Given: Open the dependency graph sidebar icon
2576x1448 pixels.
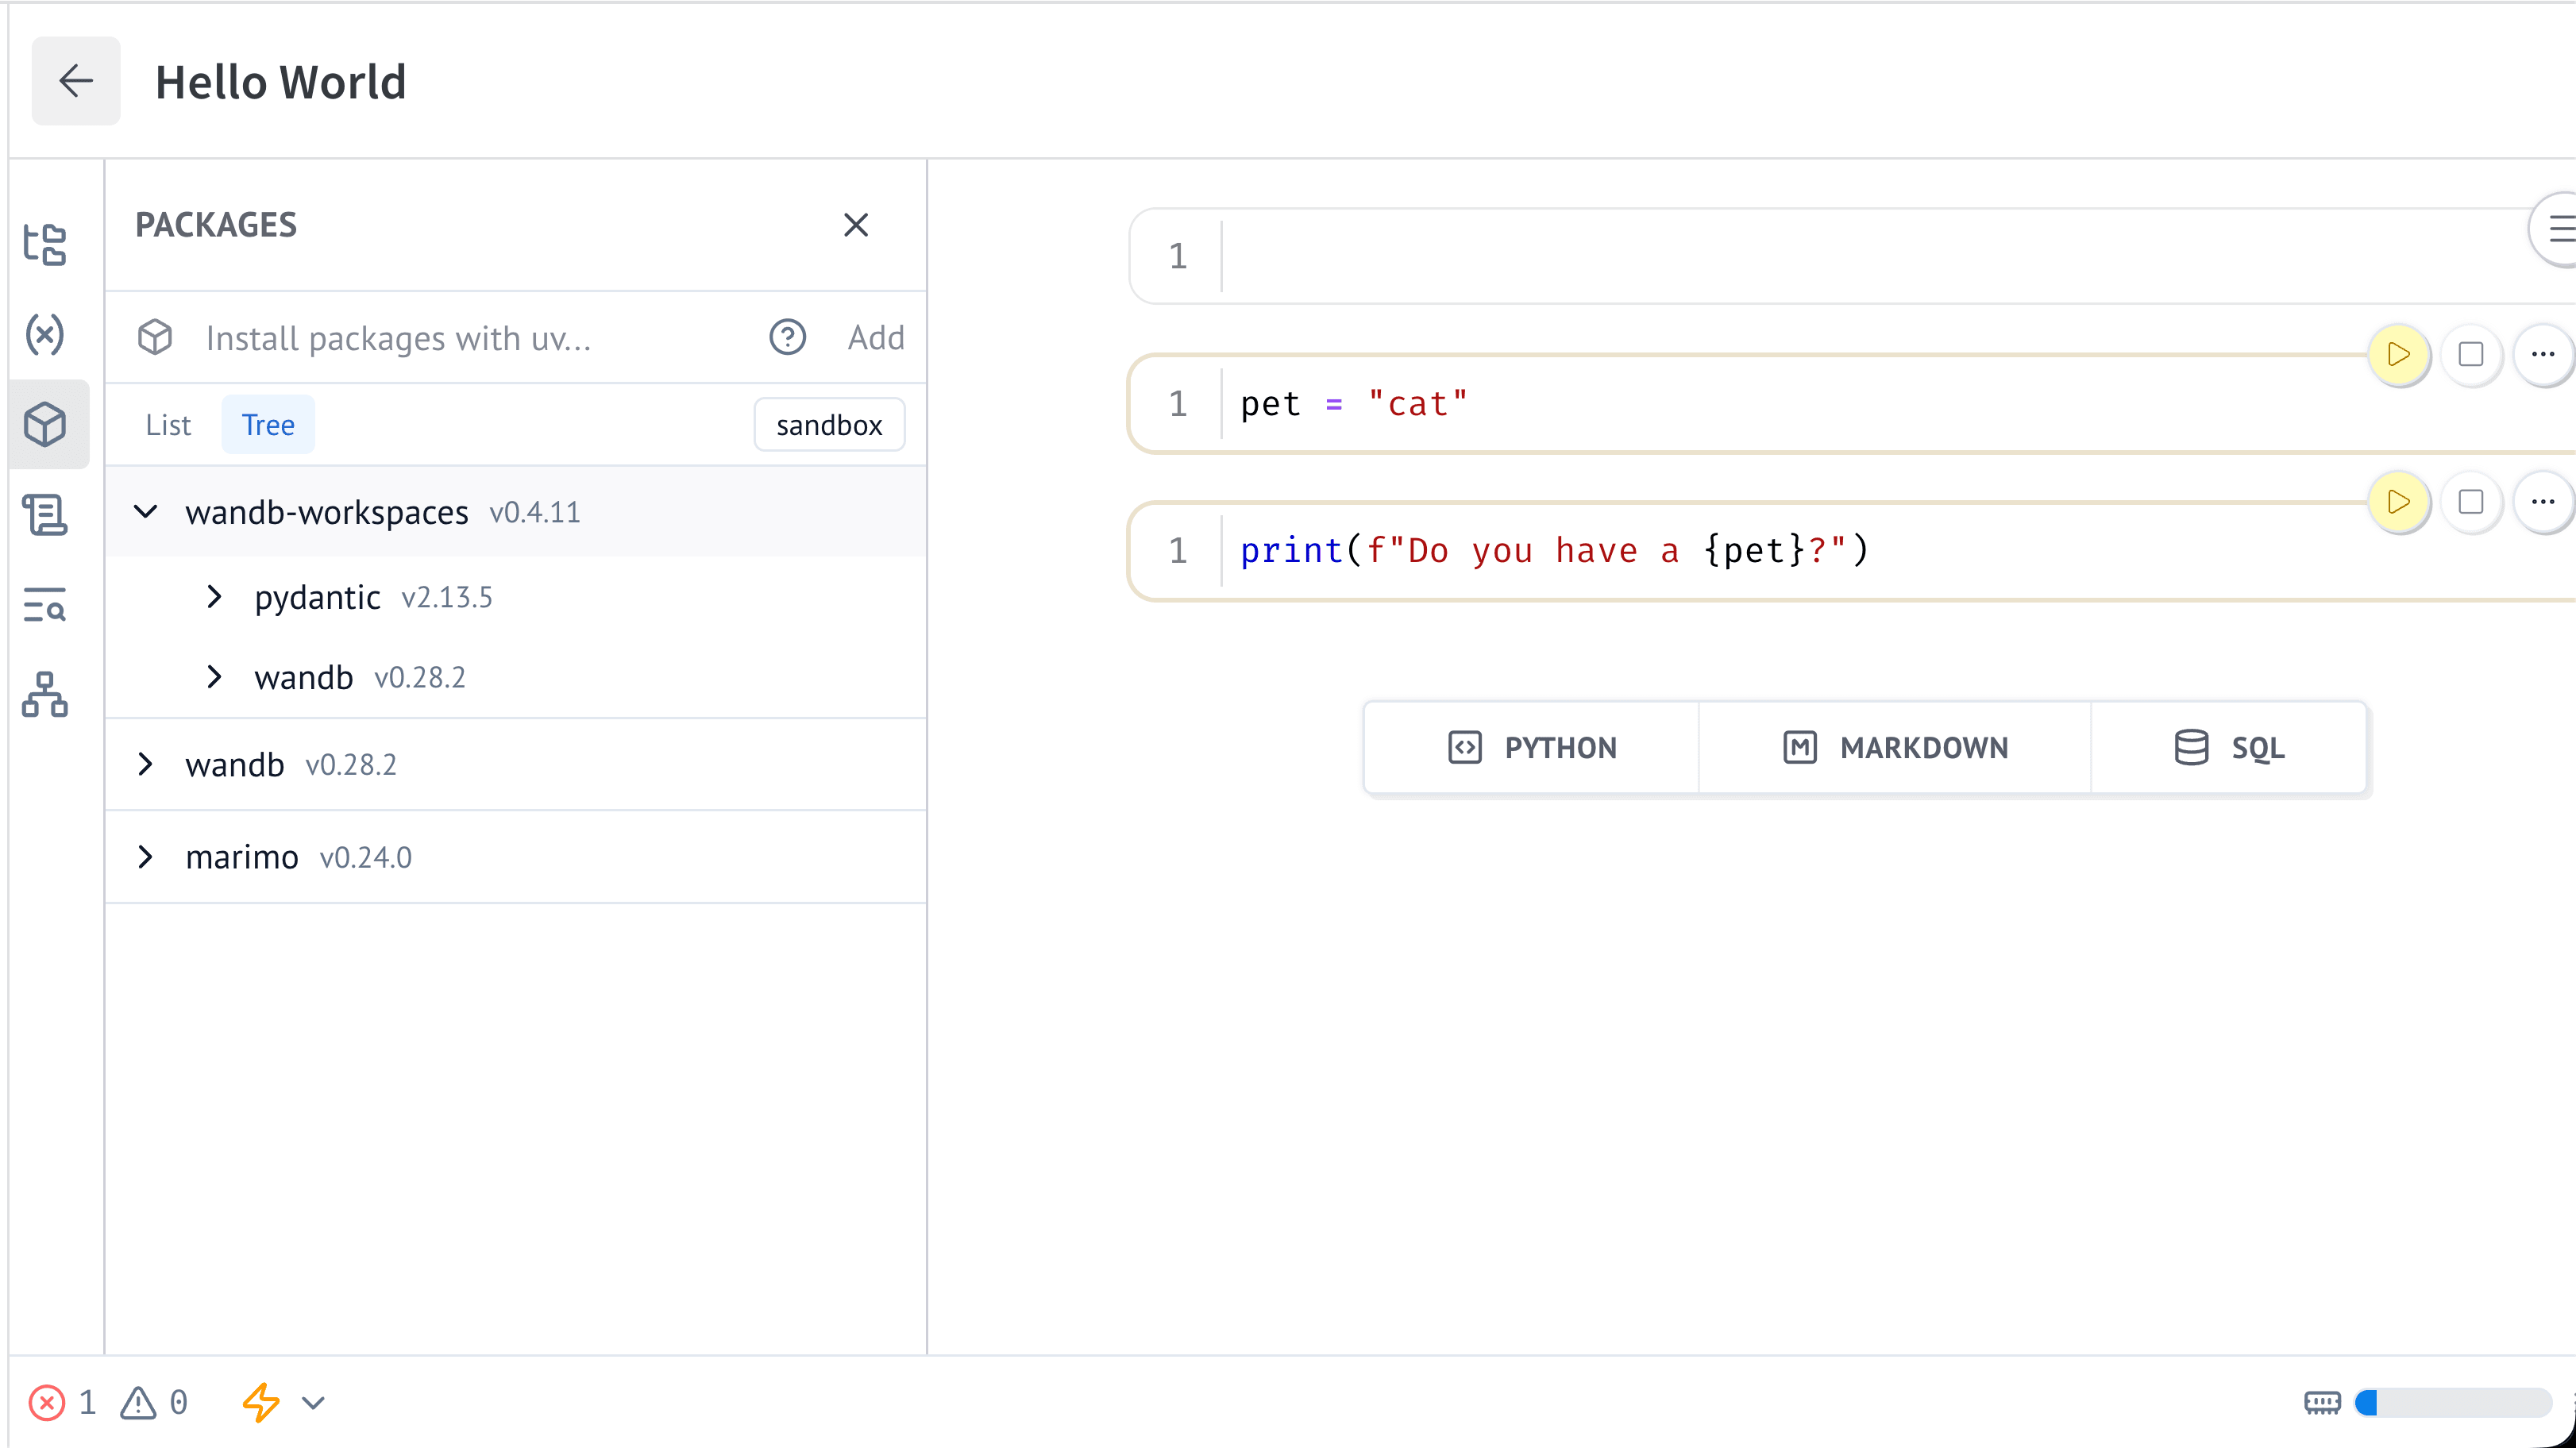Looking at the screenshot, I should (45, 695).
